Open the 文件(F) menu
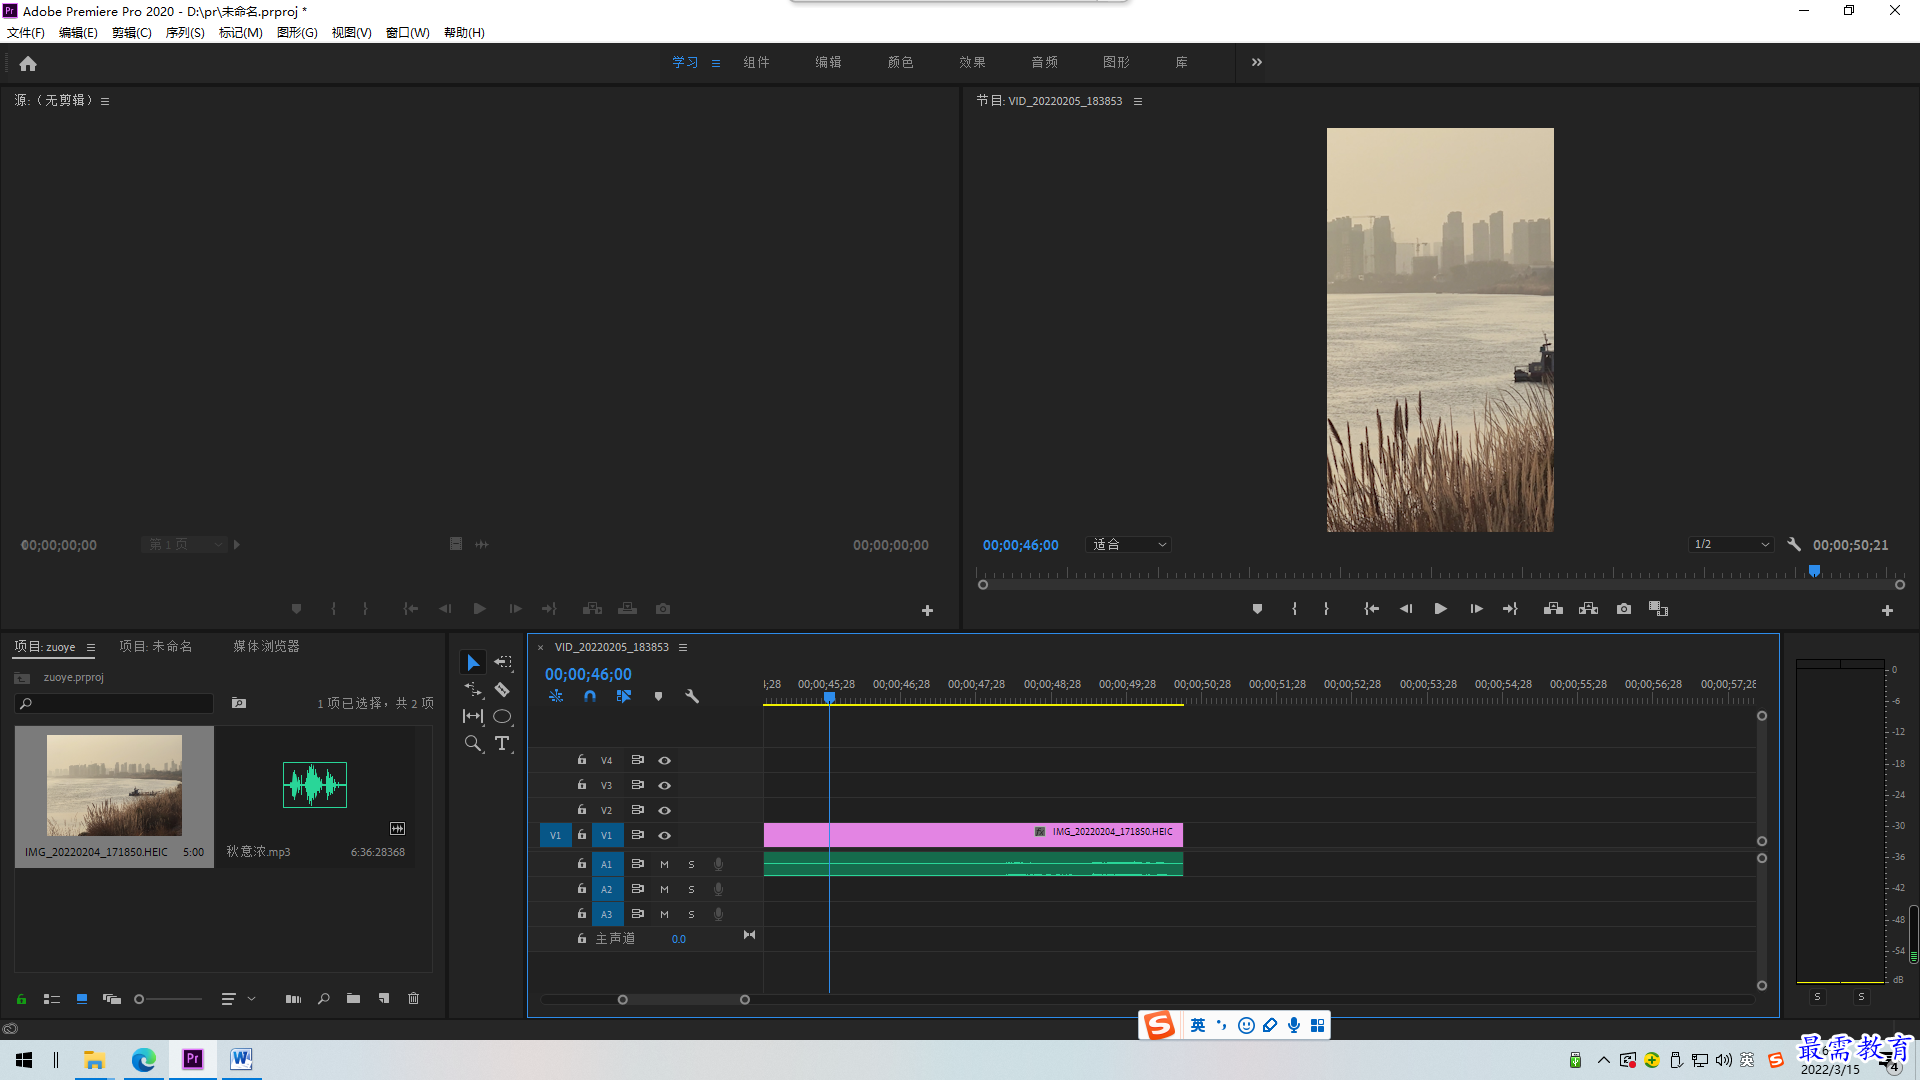 pos(26,32)
